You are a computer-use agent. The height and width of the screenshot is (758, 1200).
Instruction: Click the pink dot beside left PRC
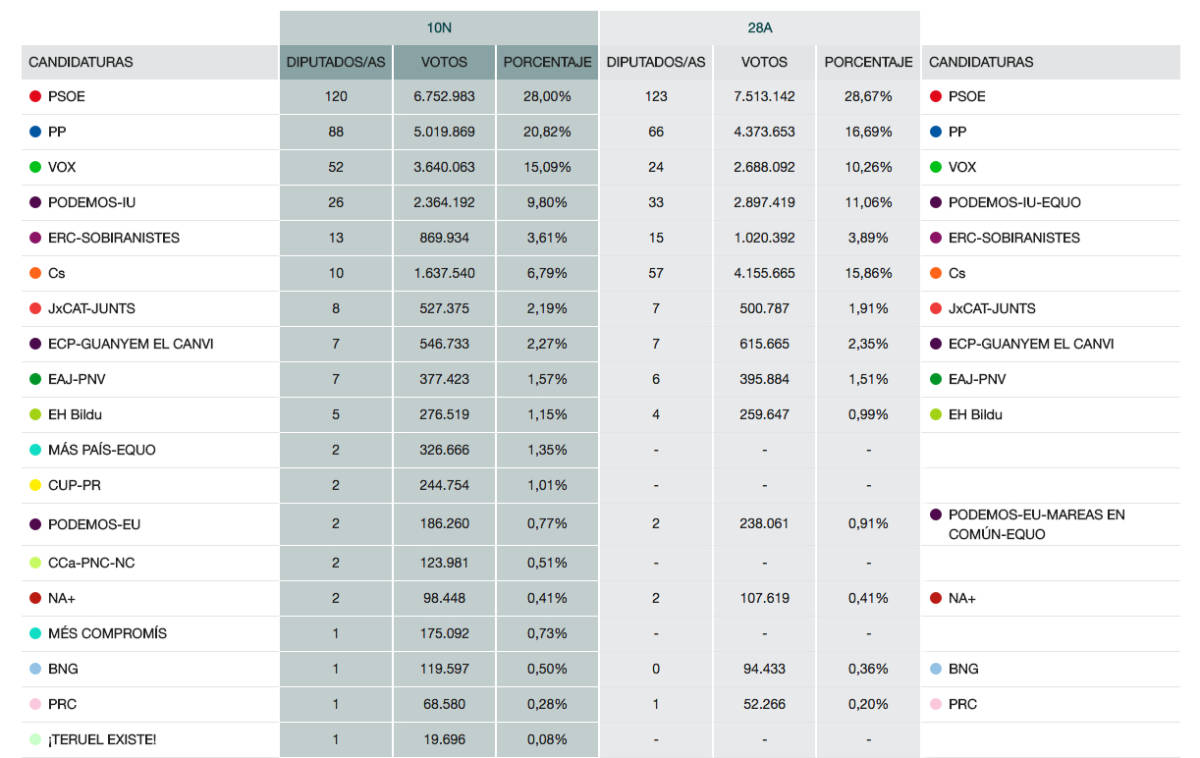click(35, 704)
